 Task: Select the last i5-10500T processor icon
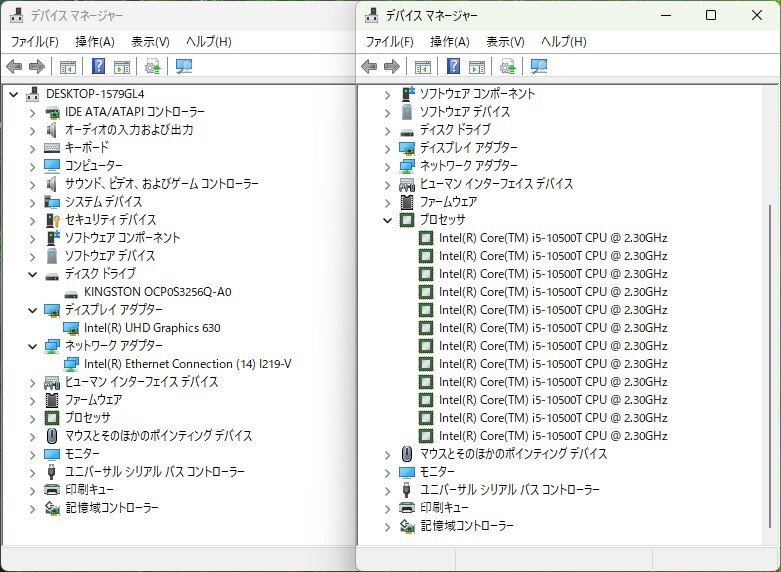(x=426, y=436)
